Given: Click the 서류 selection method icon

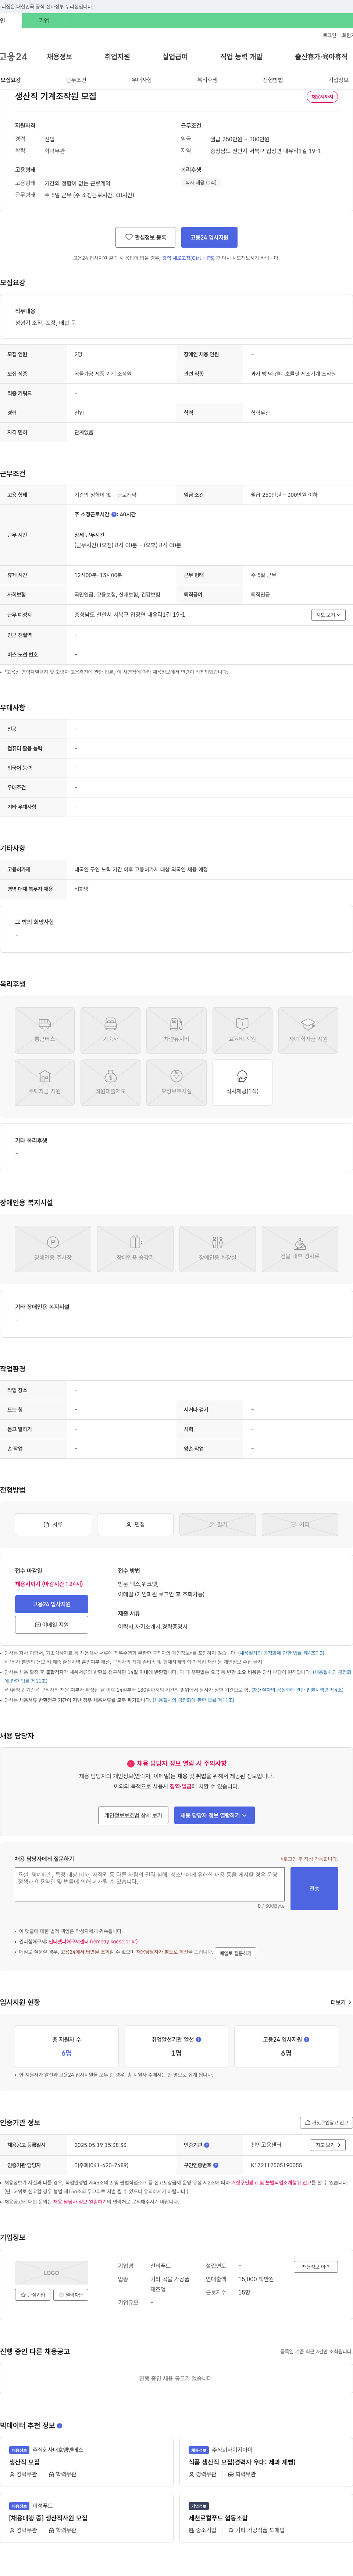Looking at the screenshot, I should 53,1524.
